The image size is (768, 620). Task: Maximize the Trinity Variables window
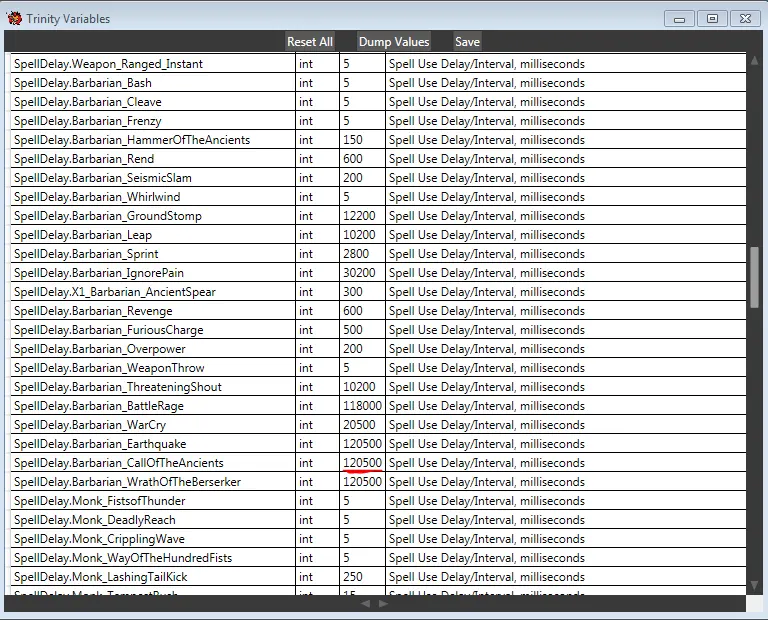pyautogui.click(x=711, y=18)
